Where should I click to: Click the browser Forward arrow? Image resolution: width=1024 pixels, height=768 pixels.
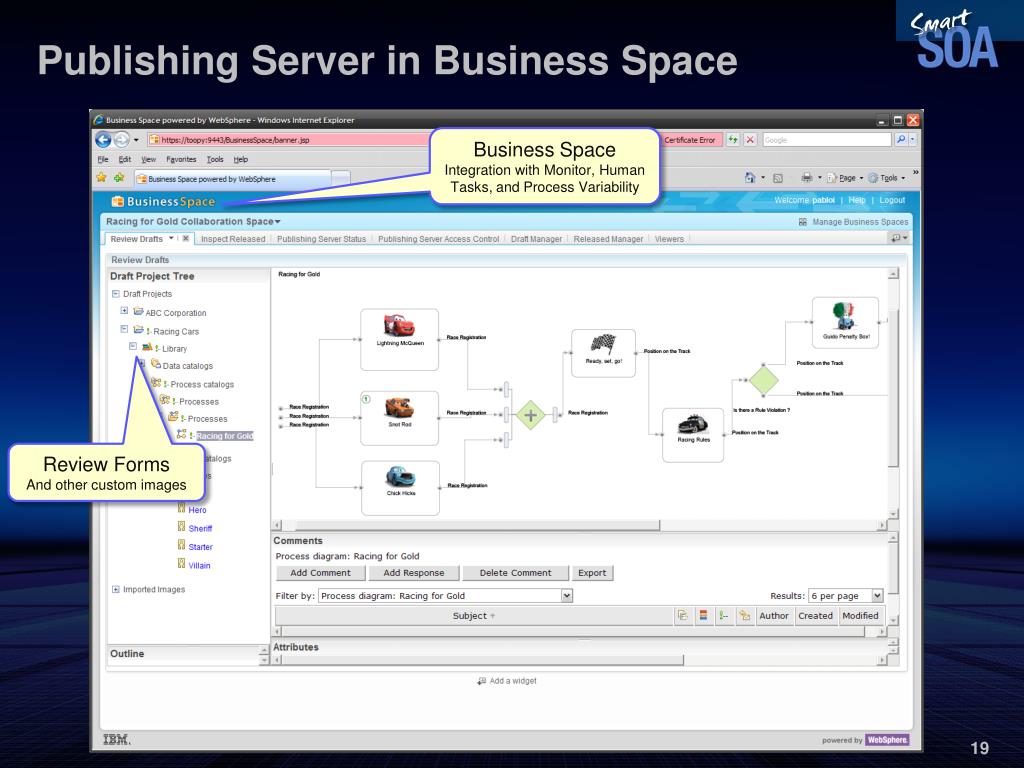tap(121, 140)
